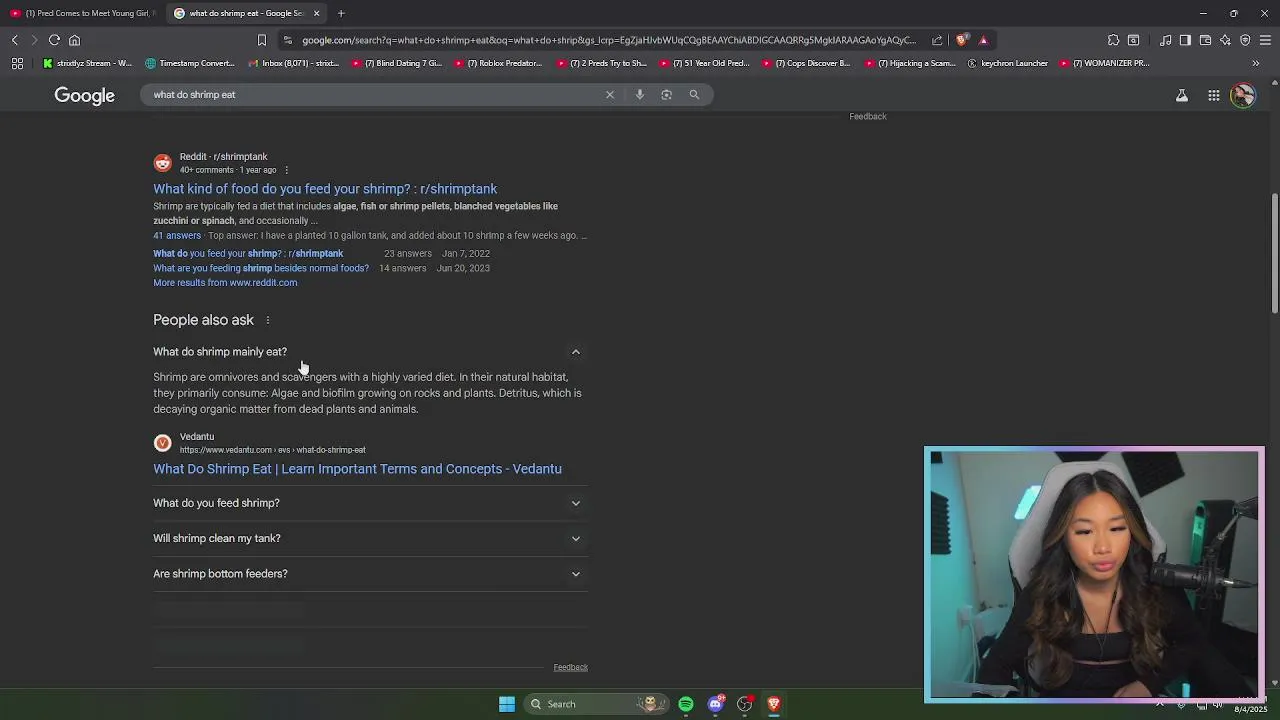The width and height of the screenshot is (1280, 720).
Task: Submit search with magnifier icon
Action: [x=694, y=94]
